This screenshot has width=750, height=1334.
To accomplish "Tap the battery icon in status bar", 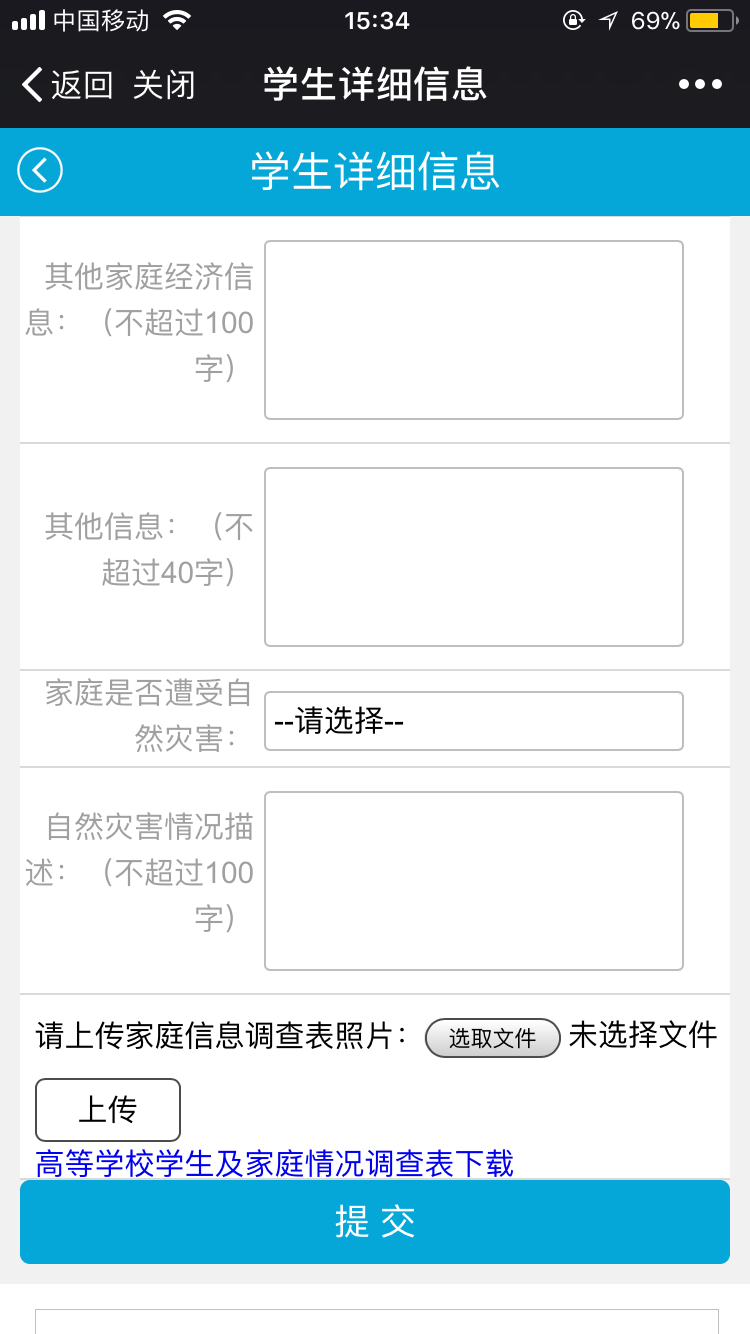I will pos(709,21).
